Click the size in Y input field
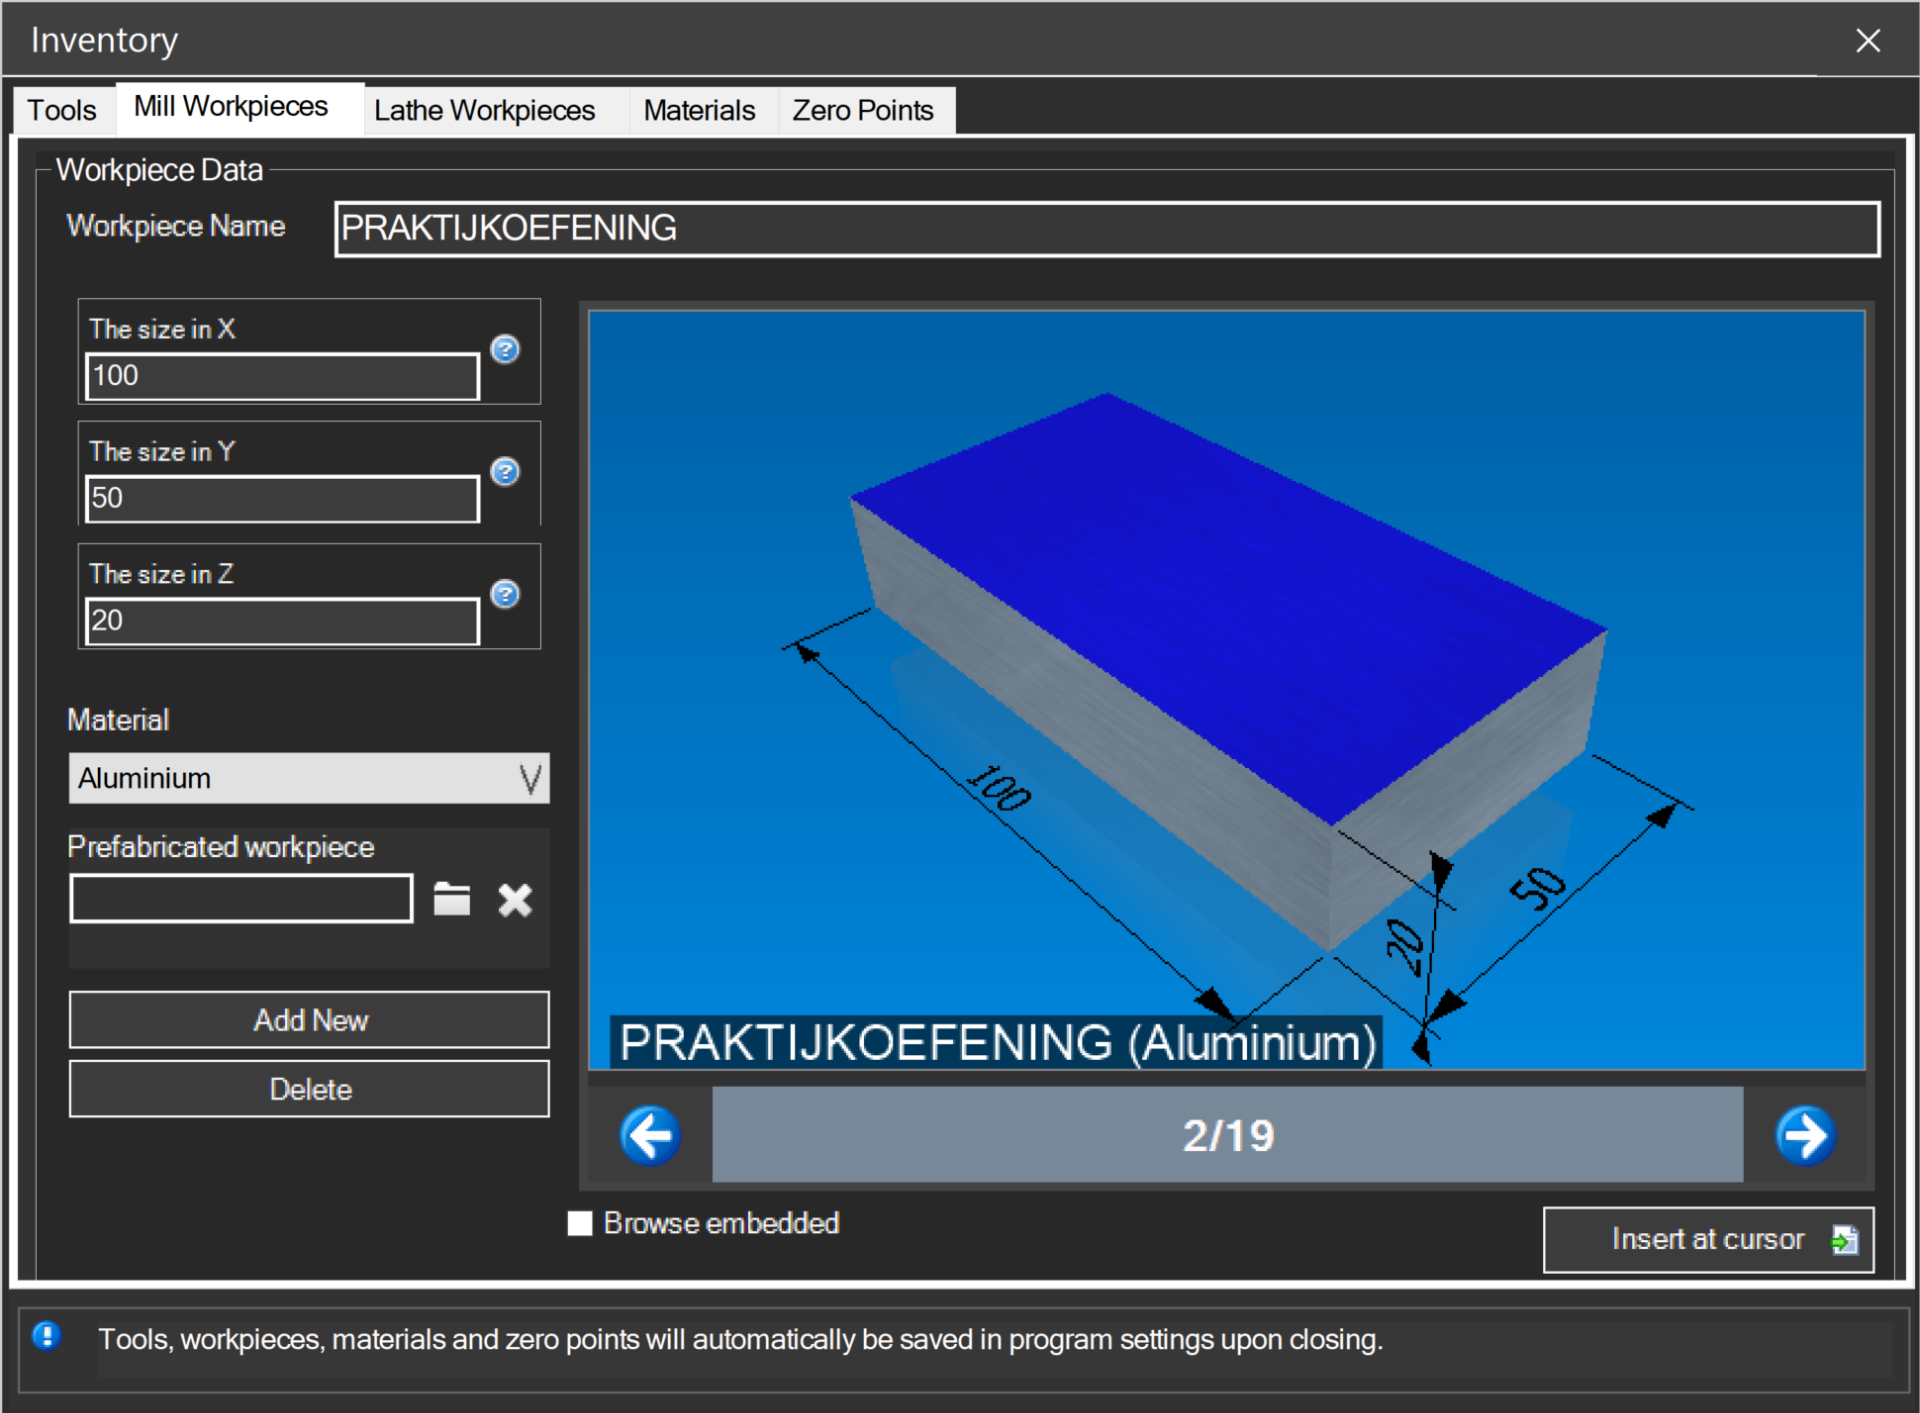Screen dimensions: 1920x1413 [x=282, y=498]
